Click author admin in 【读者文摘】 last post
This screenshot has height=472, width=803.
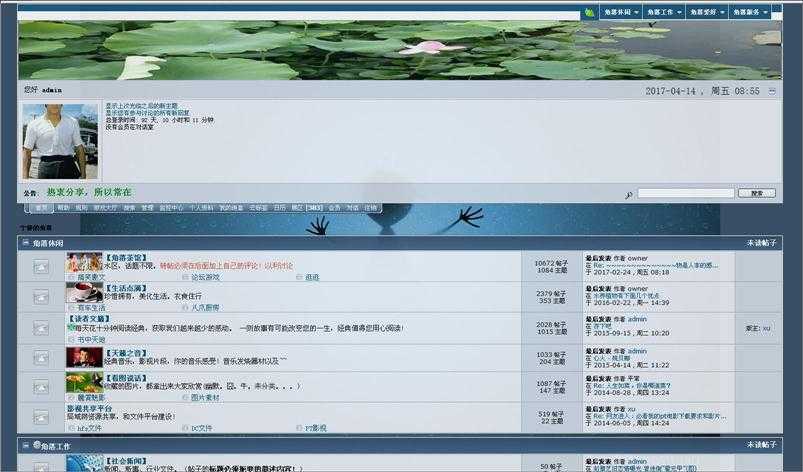click(637, 319)
